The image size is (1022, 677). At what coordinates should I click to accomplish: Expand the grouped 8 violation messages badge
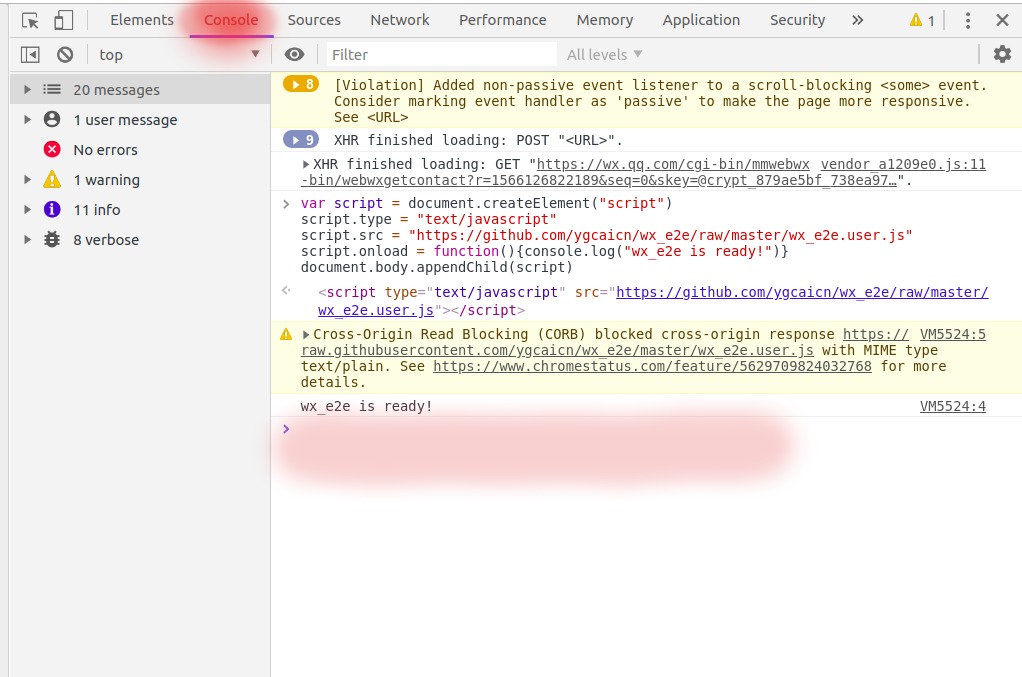(x=300, y=84)
